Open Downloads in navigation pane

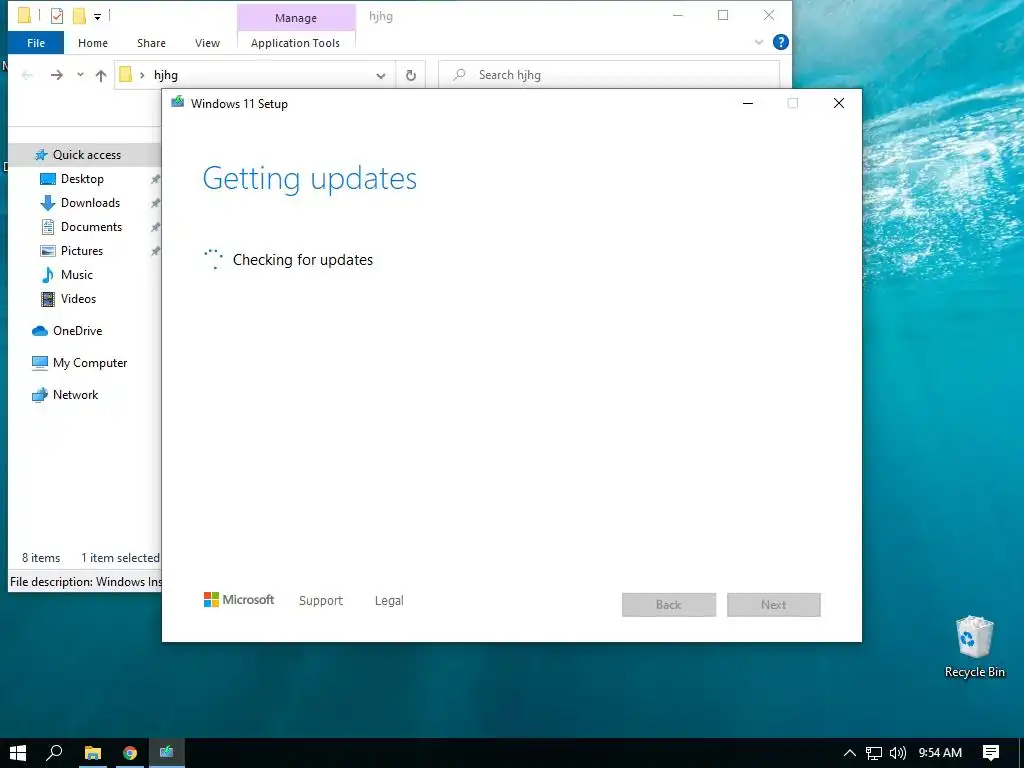pos(90,203)
